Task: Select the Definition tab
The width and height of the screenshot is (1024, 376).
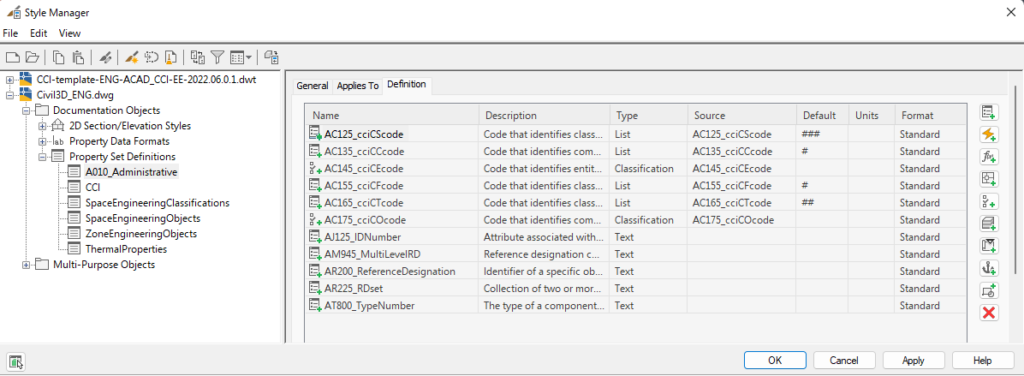Action: pyautogui.click(x=406, y=85)
